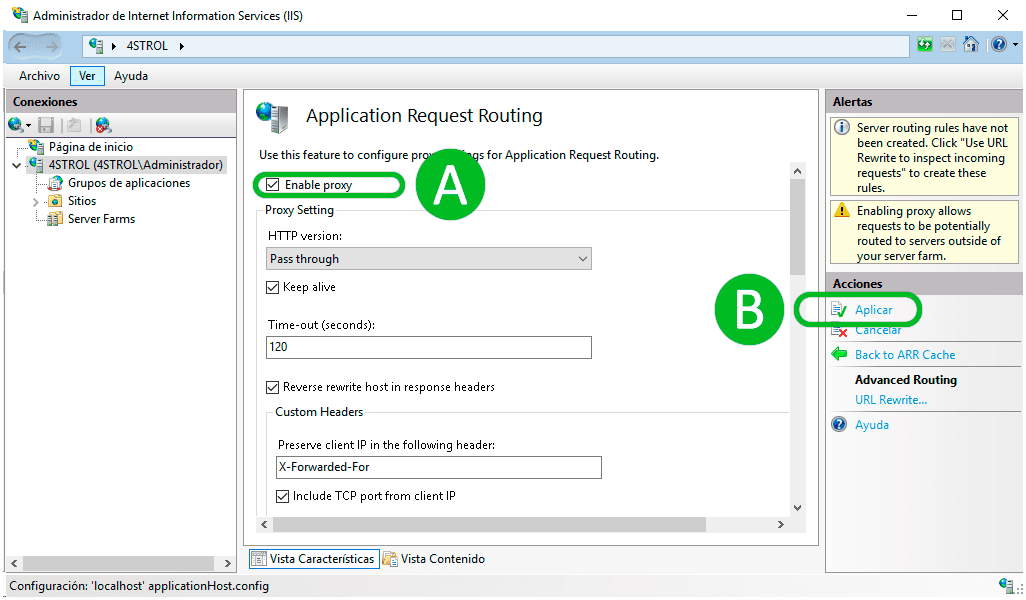The height and width of the screenshot is (600, 1026).
Task: Click the Time-out seconds input field
Action: 429,347
